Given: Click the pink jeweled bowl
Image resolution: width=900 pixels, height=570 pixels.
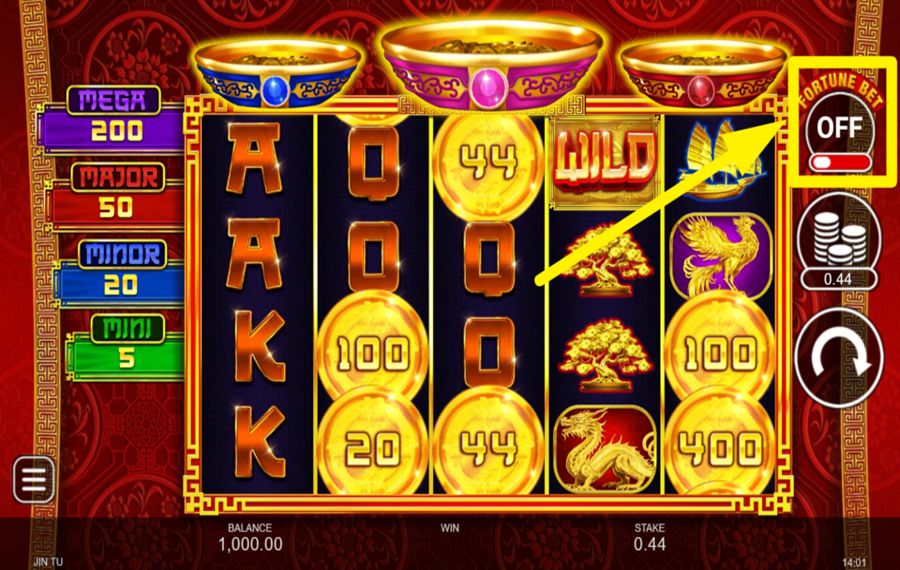Looking at the screenshot, I should point(490,65).
